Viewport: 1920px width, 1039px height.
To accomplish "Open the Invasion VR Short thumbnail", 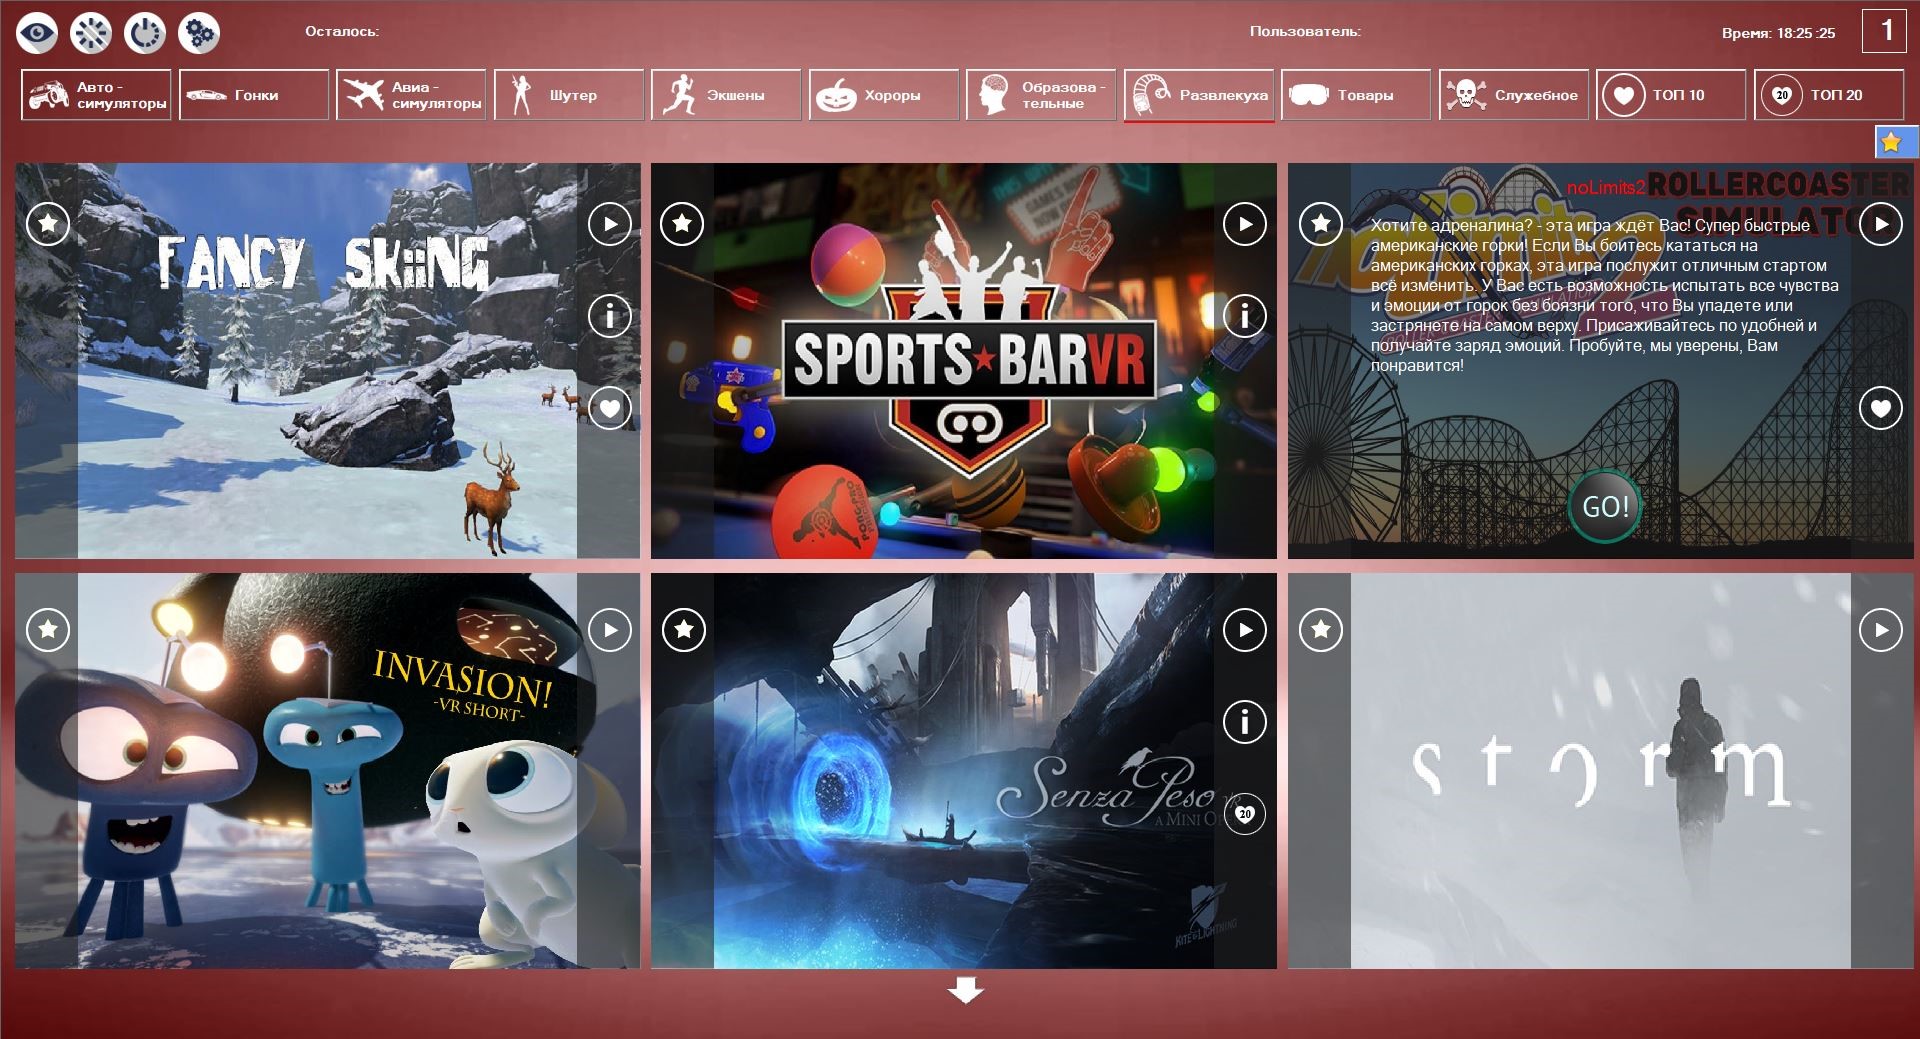I will (x=327, y=770).
